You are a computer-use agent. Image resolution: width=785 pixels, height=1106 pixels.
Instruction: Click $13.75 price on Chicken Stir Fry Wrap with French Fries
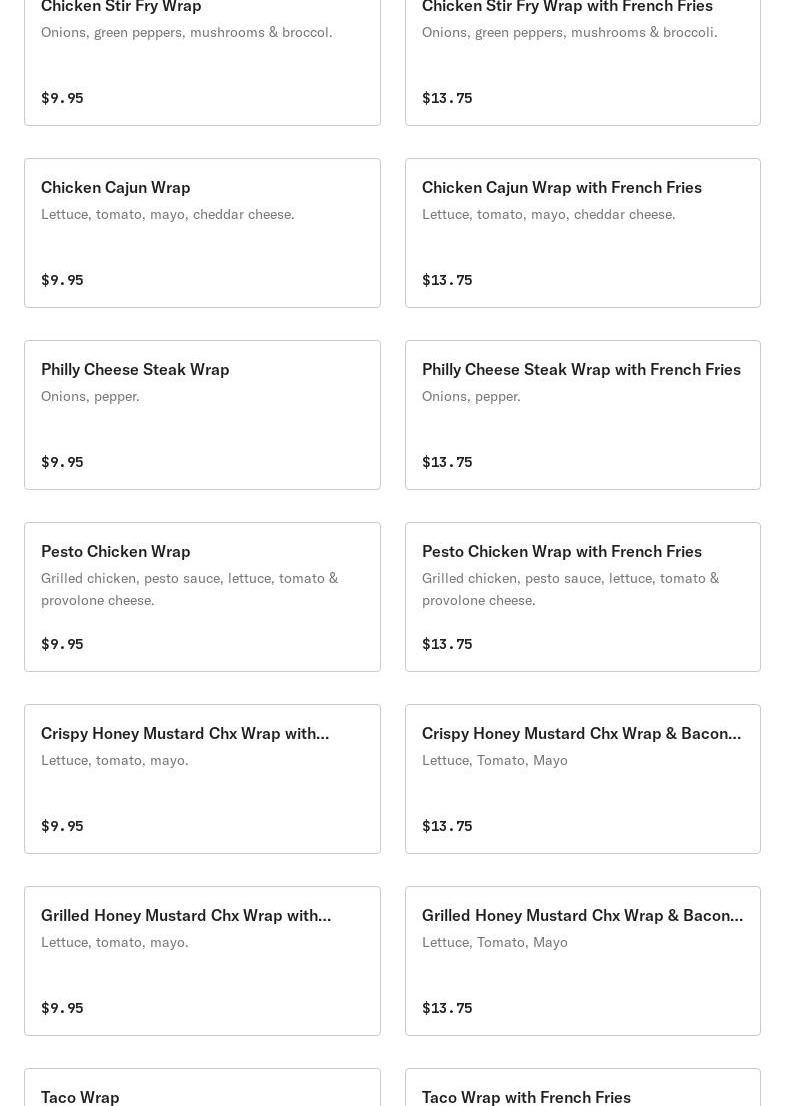click(447, 98)
